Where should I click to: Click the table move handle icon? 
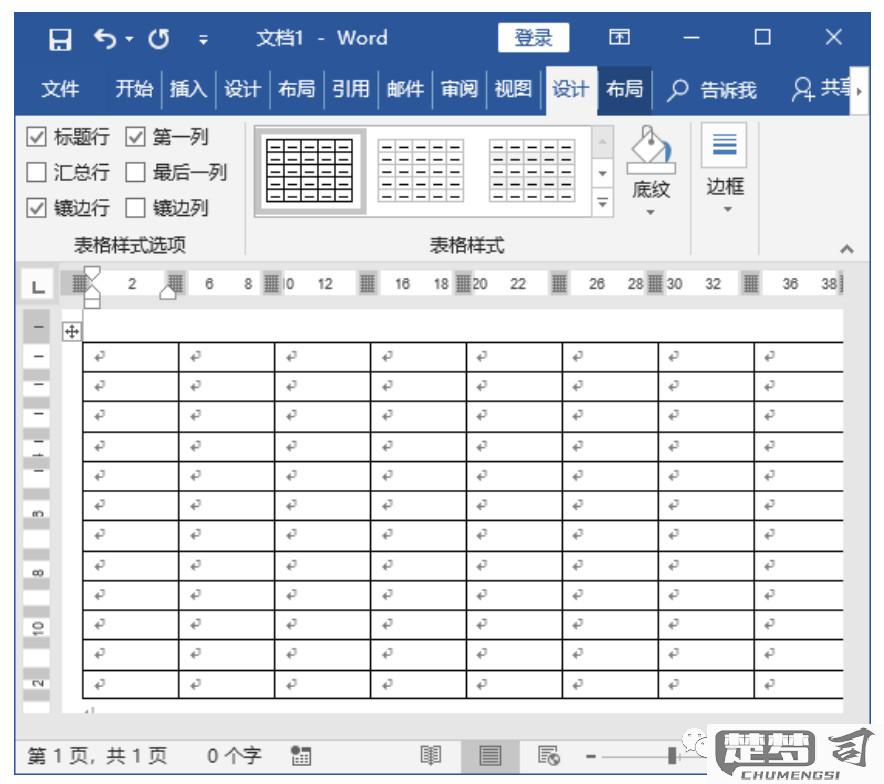coord(72,331)
